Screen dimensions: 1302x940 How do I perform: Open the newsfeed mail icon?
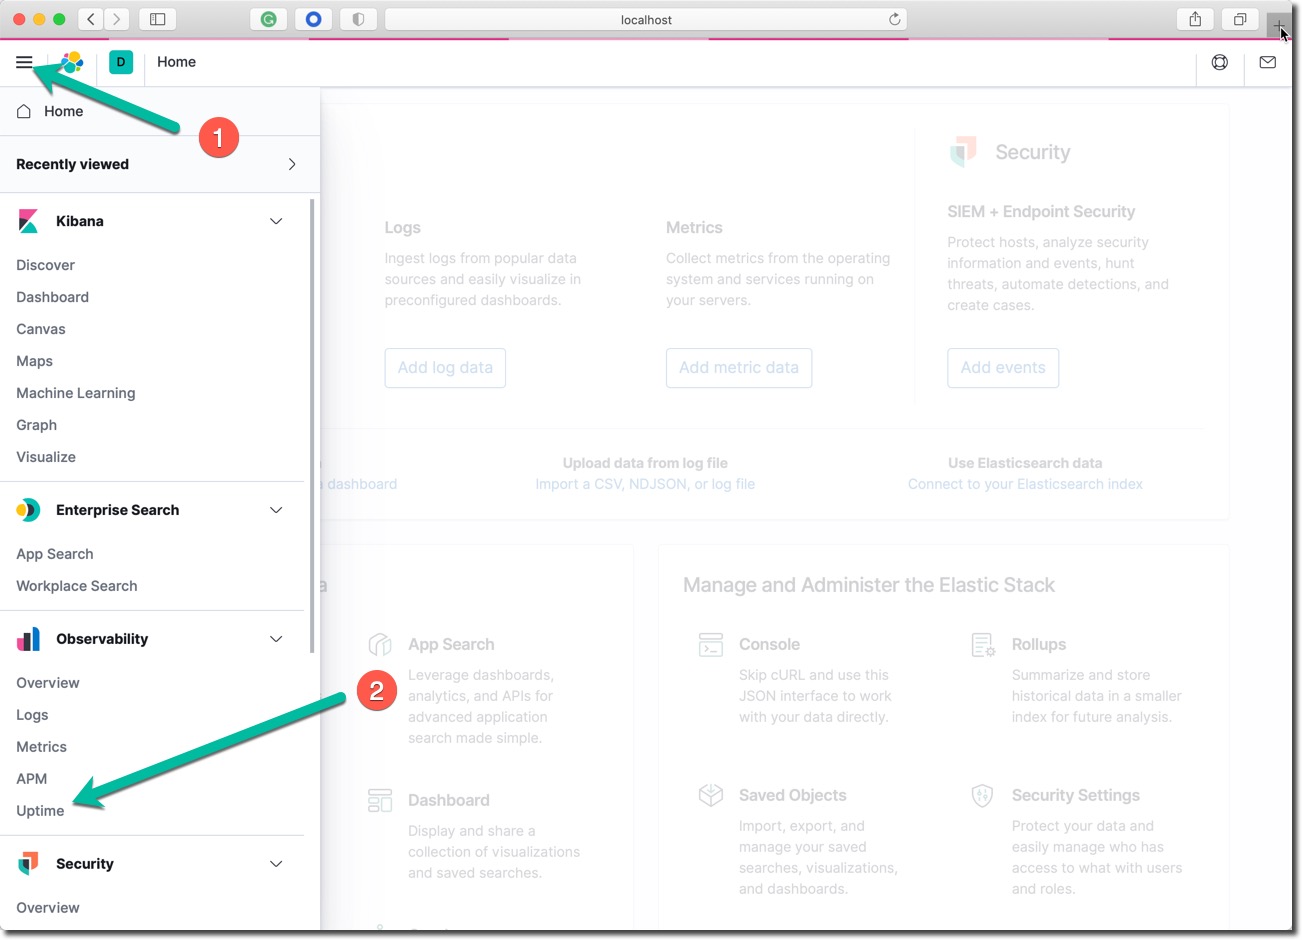point(1268,62)
